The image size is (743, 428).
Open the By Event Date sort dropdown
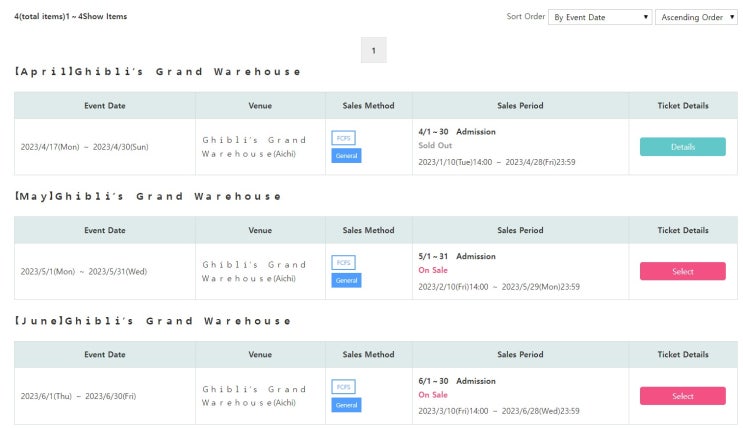pos(600,17)
